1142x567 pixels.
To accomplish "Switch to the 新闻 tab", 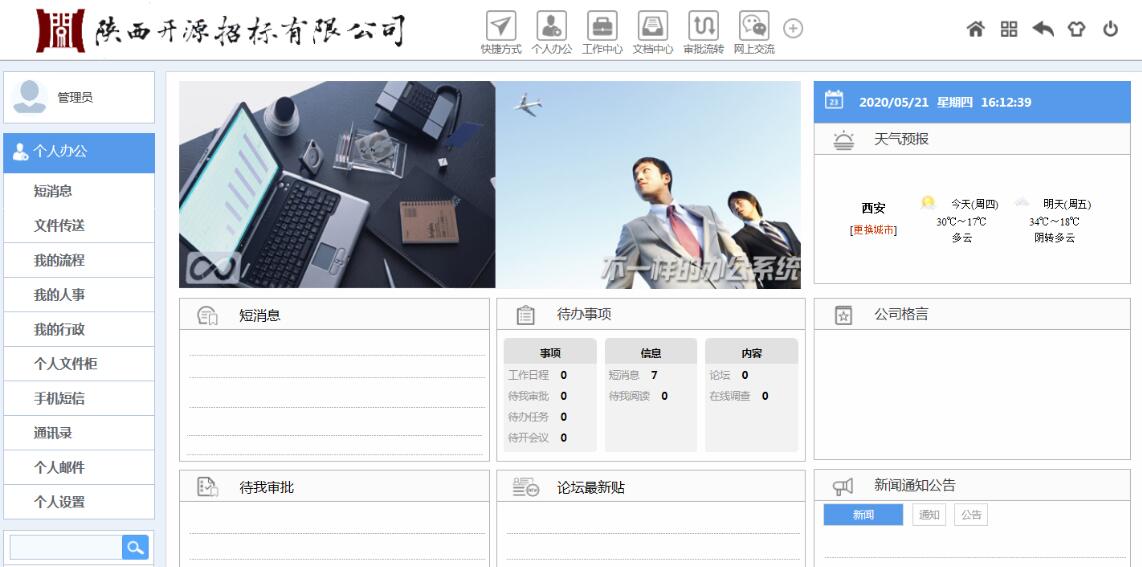I will point(863,515).
